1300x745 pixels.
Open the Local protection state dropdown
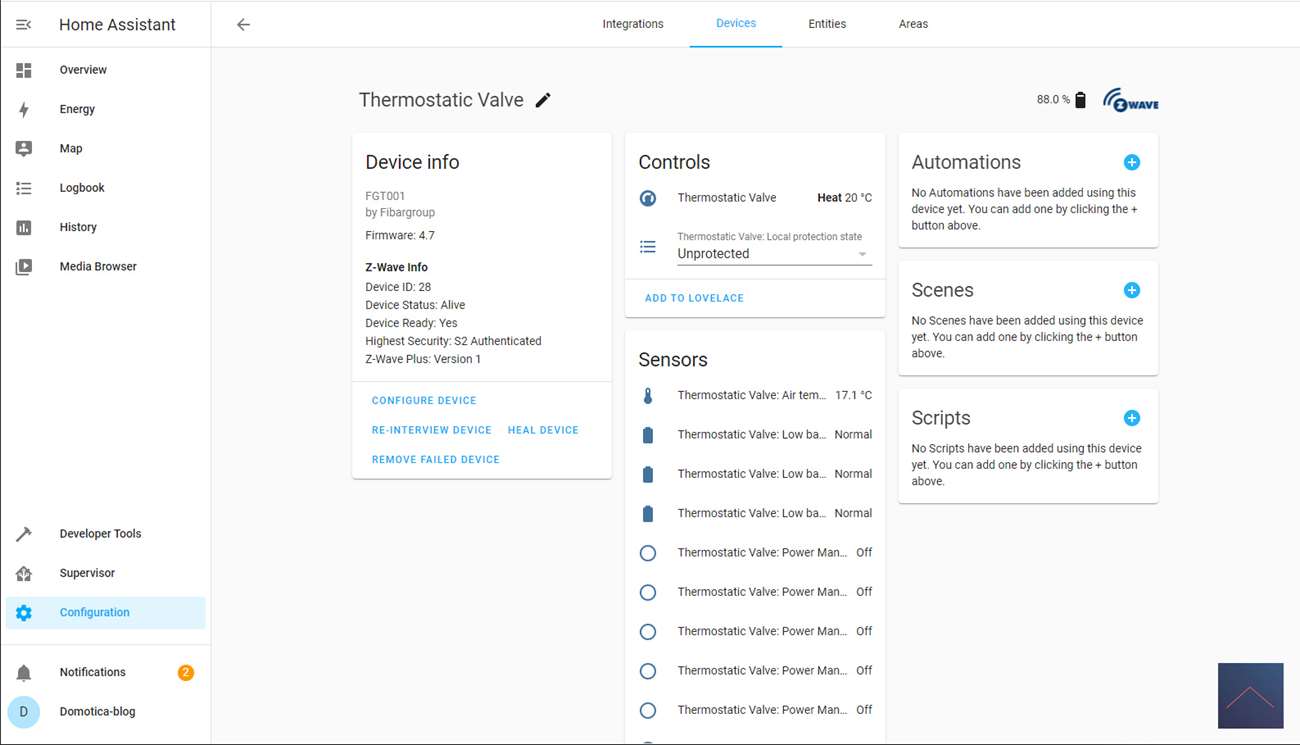[773, 254]
